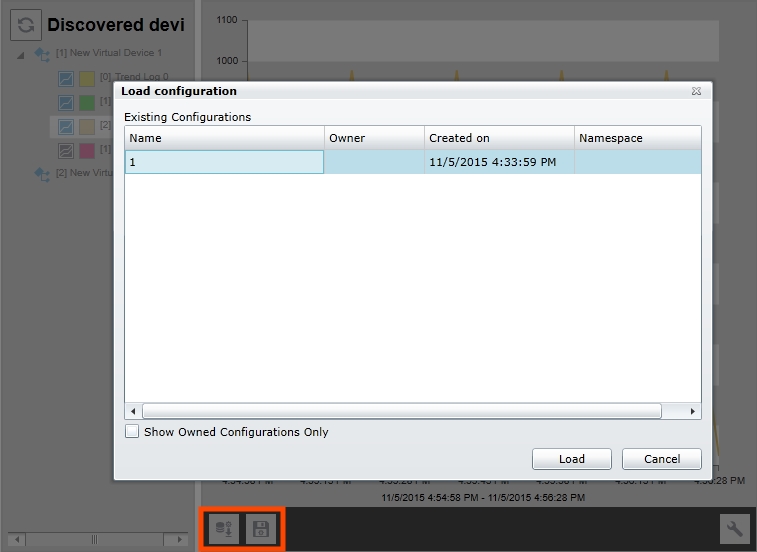Click the New Virtual Device 2 network icon
The image size is (757, 552).
(x=42, y=173)
